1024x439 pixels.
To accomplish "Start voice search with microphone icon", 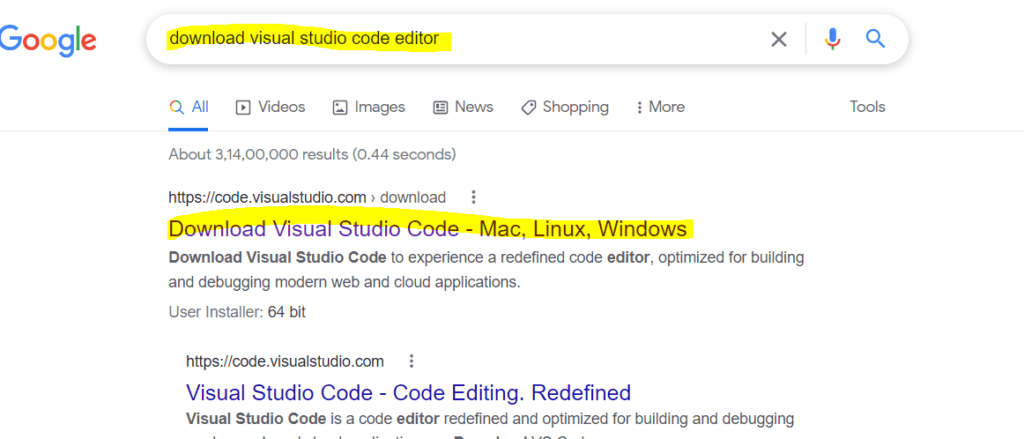I will 832,39.
